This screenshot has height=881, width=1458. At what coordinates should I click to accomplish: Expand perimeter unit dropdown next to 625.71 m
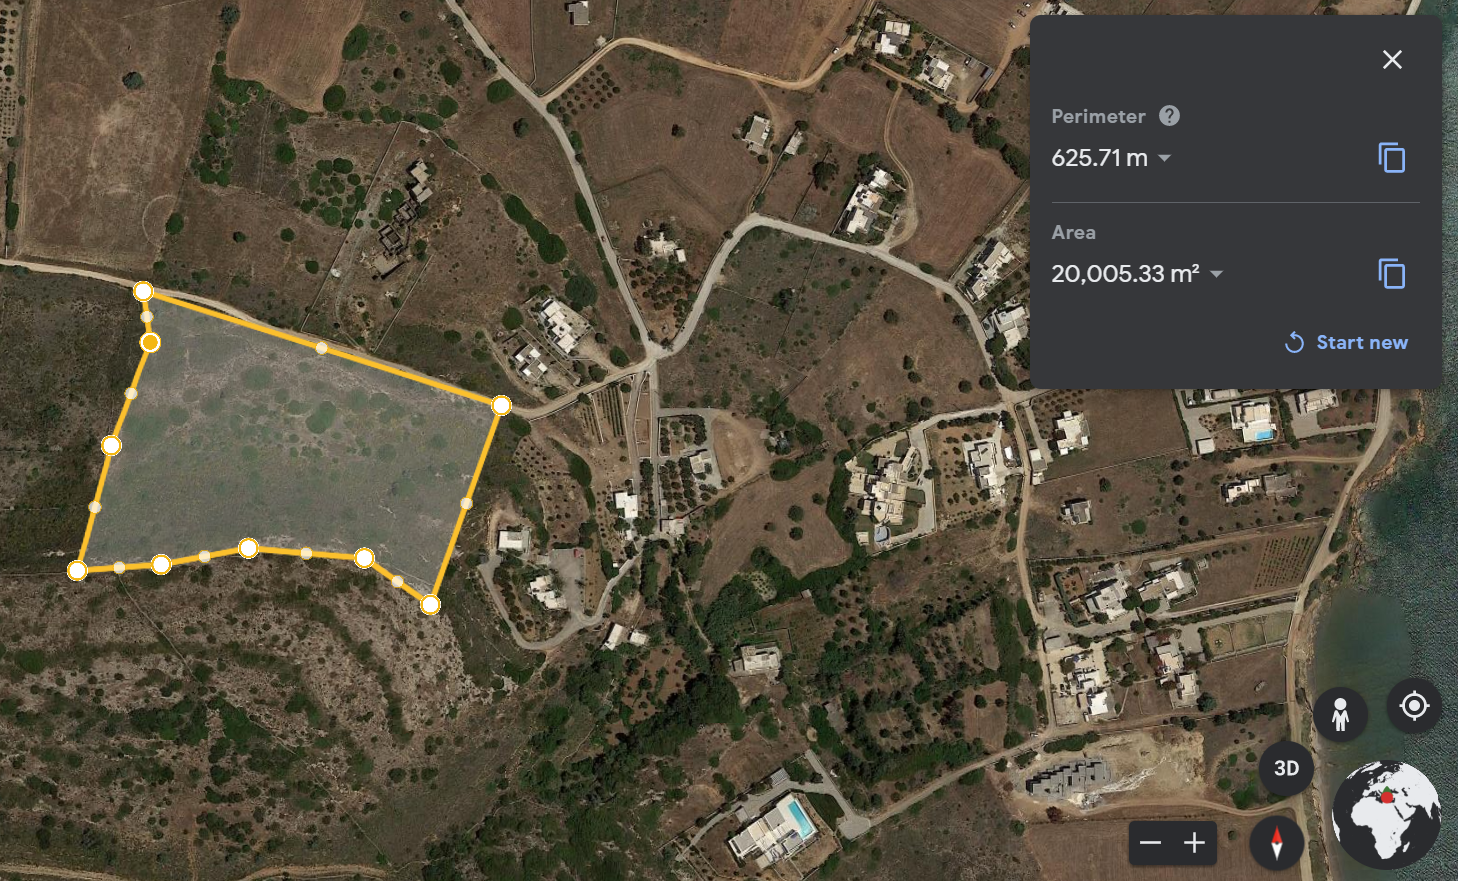click(1164, 158)
